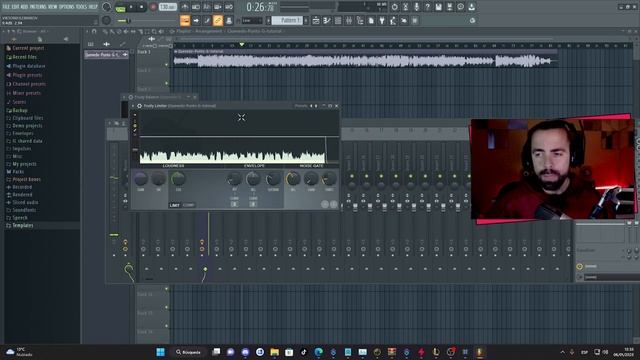Open the browser view icon
Viewport: 640px width, 360px height.
pyautogui.click(x=360, y=20)
